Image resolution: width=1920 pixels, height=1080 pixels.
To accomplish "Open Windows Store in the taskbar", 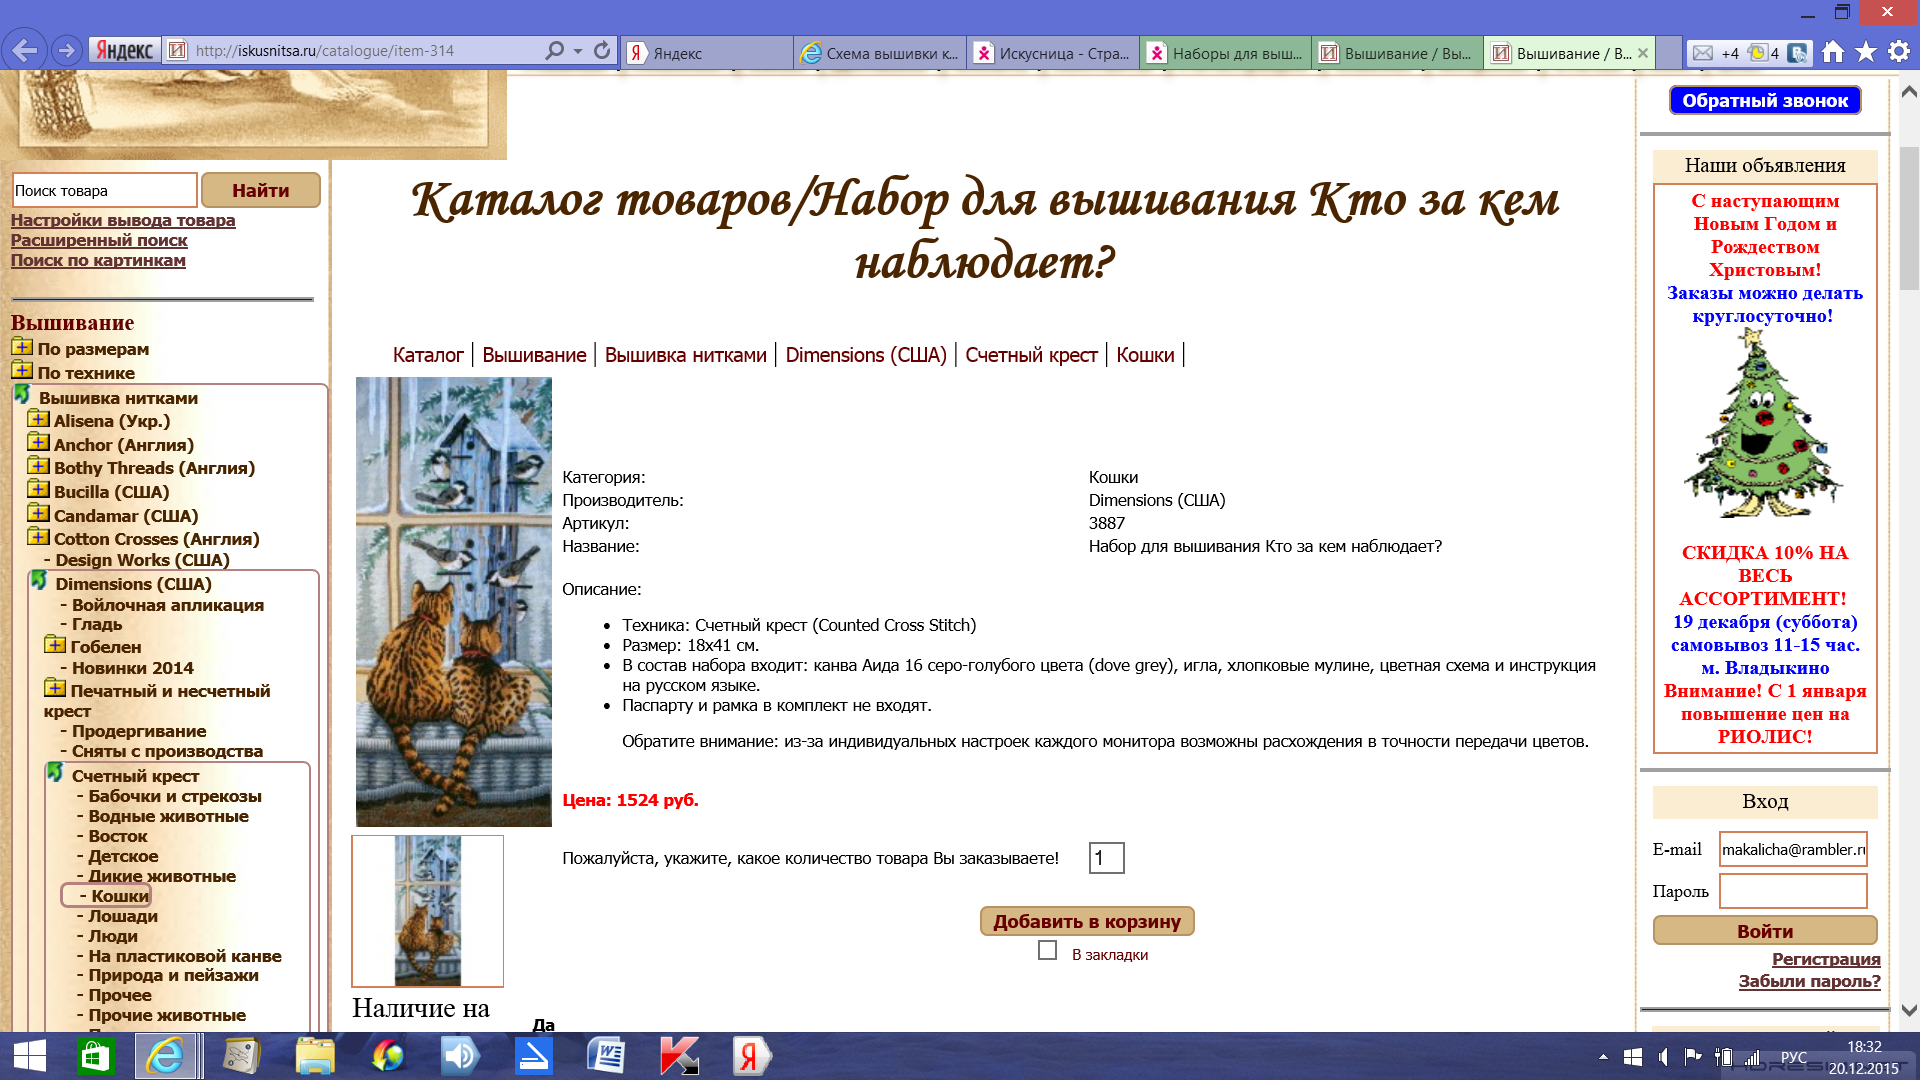I will 96,1056.
